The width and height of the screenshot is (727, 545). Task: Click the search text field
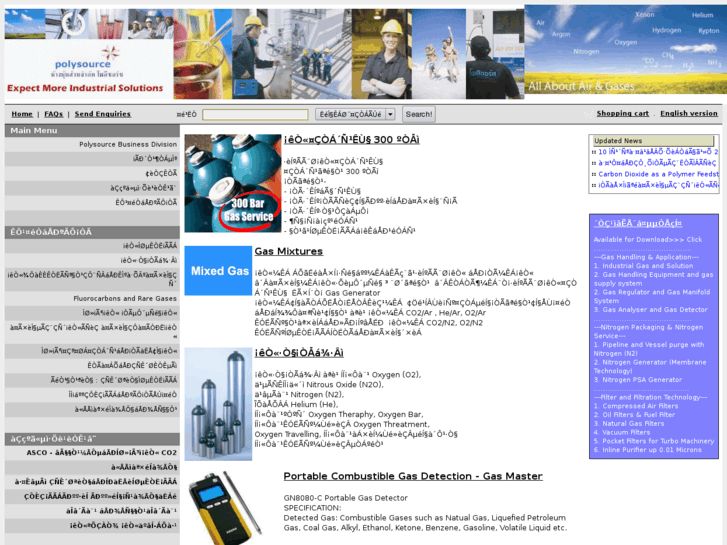(255, 115)
